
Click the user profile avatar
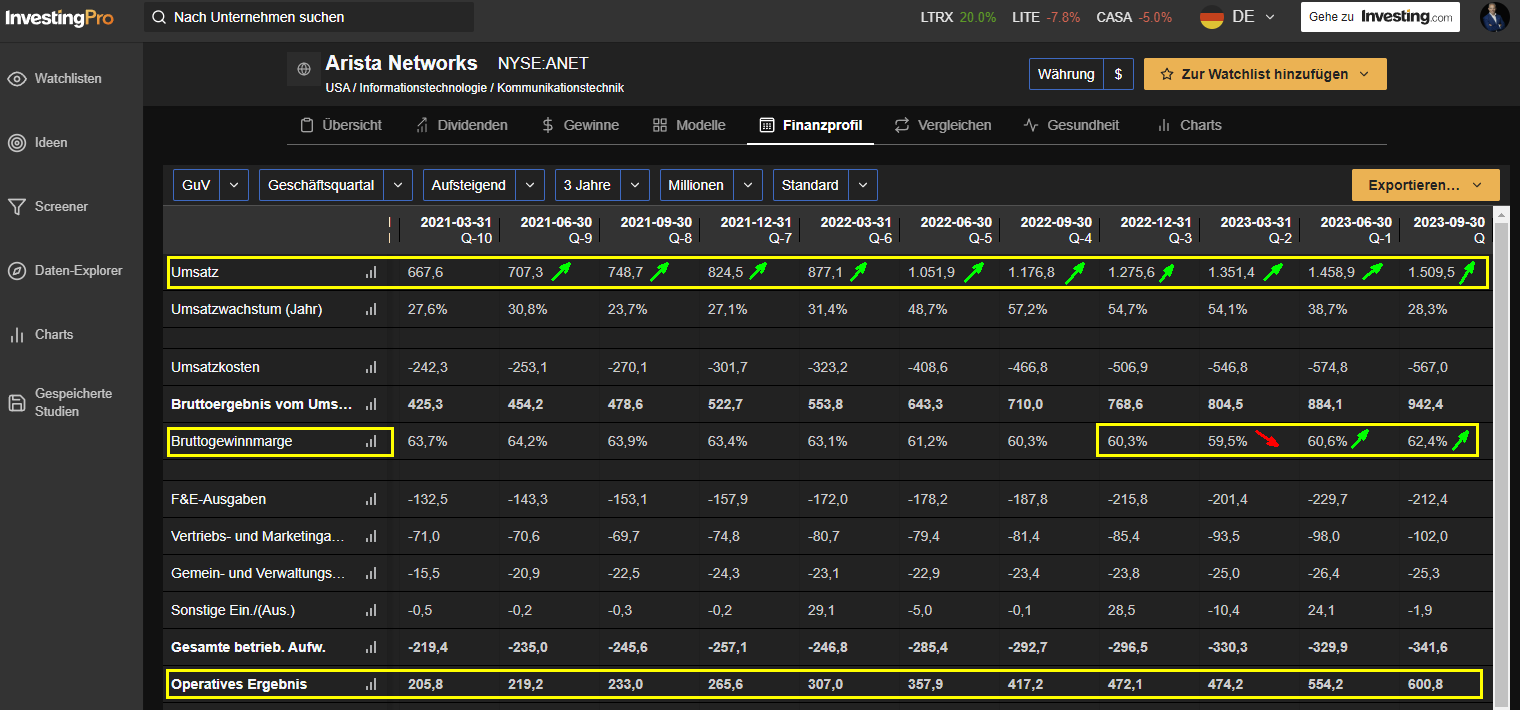1494,17
